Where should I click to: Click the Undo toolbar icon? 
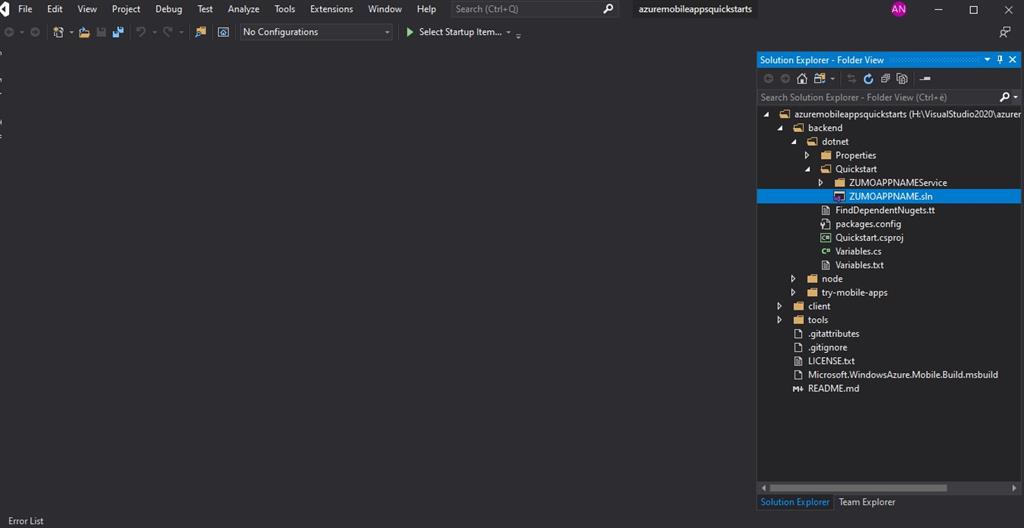pyautogui.click(x=140, y=32)
